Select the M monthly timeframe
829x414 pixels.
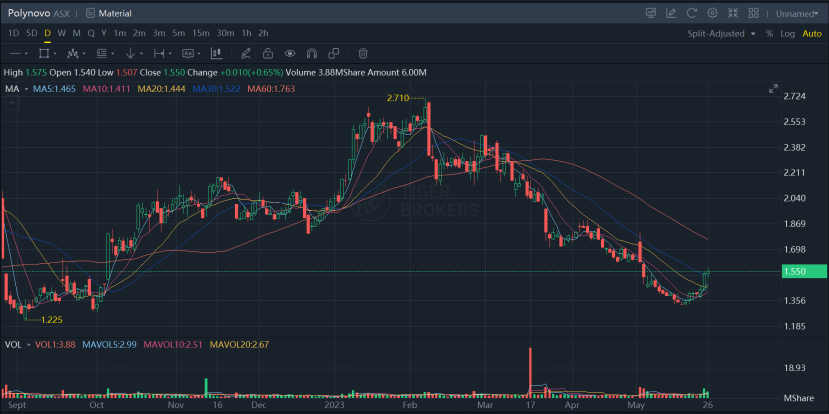pyautogui.click(x=77, y=33)
